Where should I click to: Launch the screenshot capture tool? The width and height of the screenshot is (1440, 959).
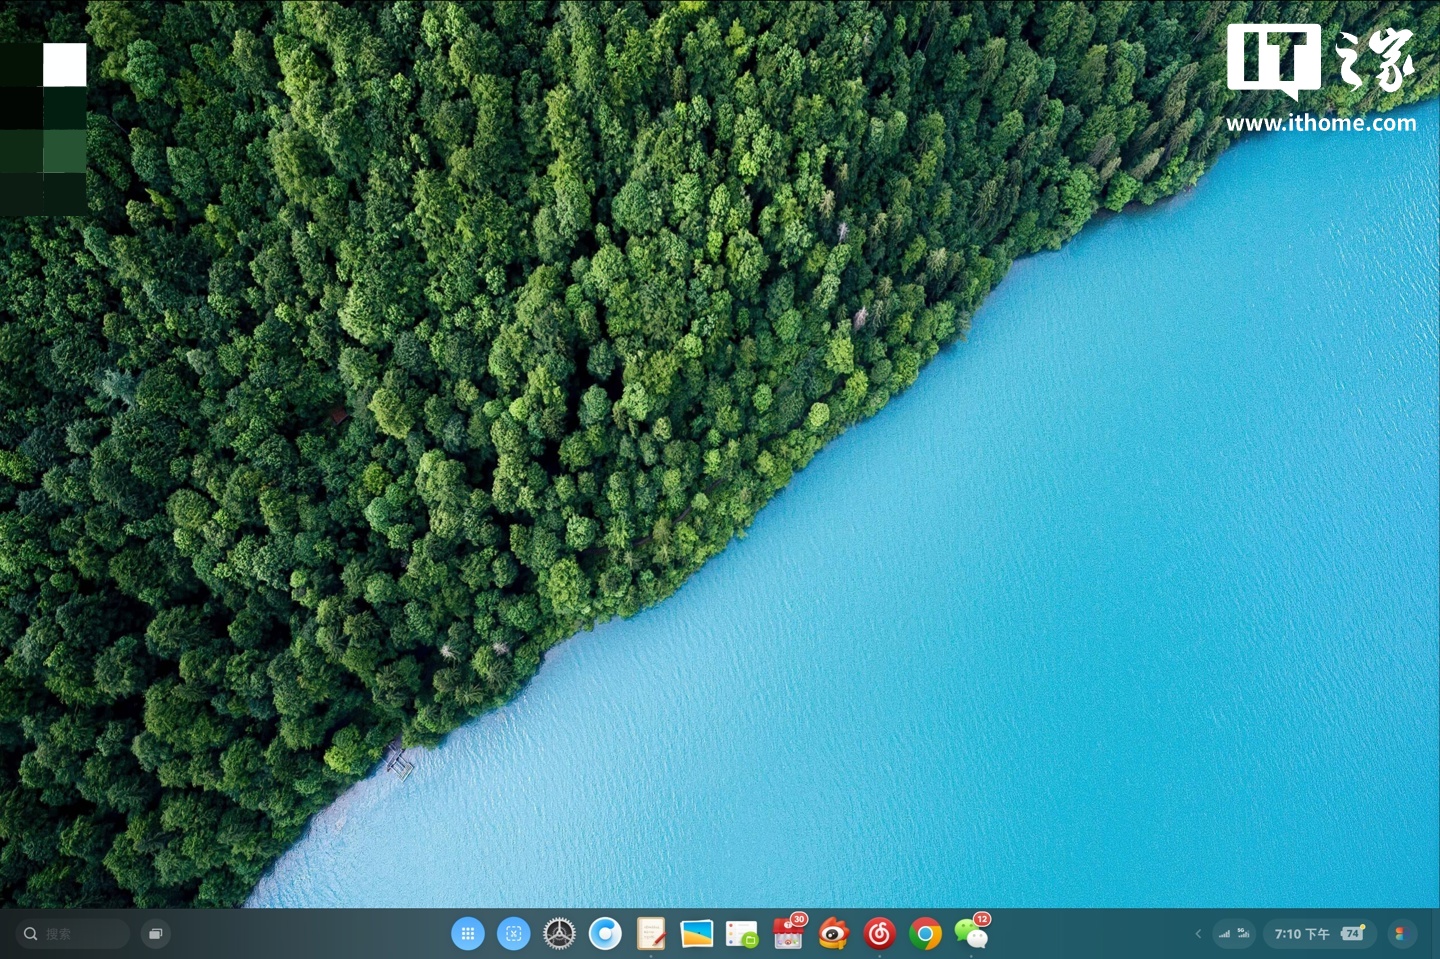pyautogui.click(x=513, y=934)
